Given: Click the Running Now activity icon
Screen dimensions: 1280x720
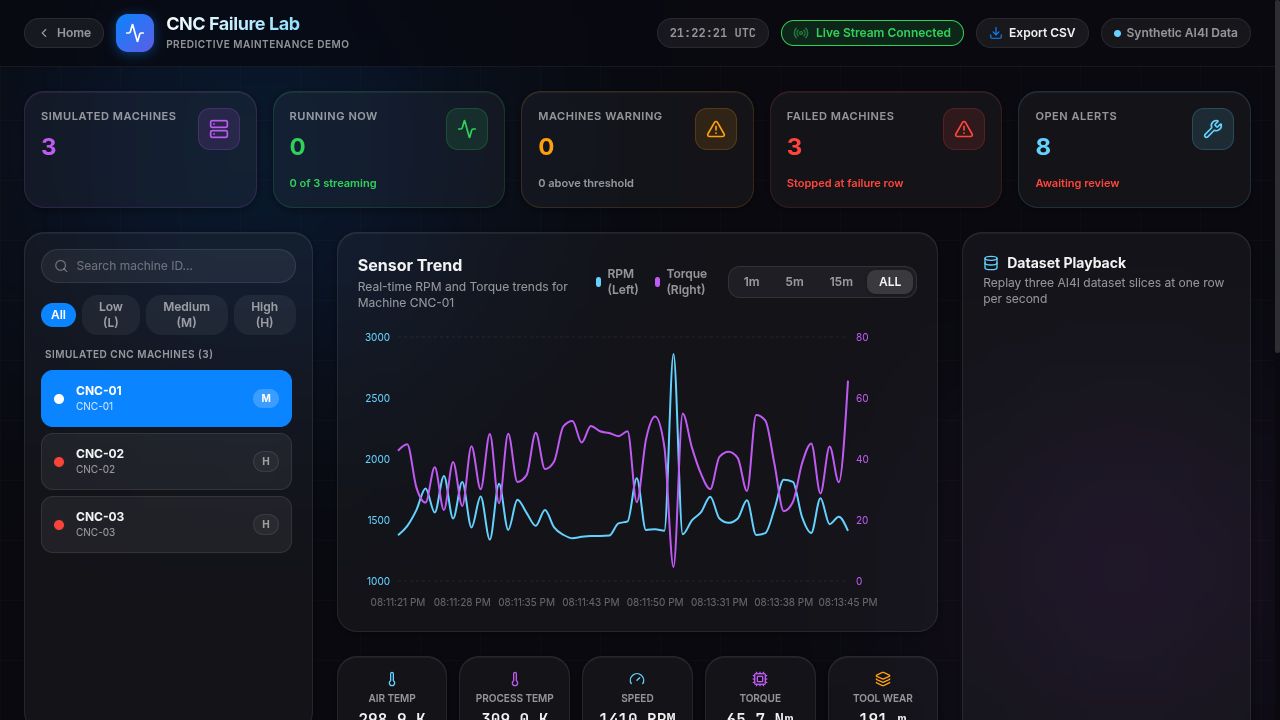Looking at the screenshot, I should [x=467, y=129].
